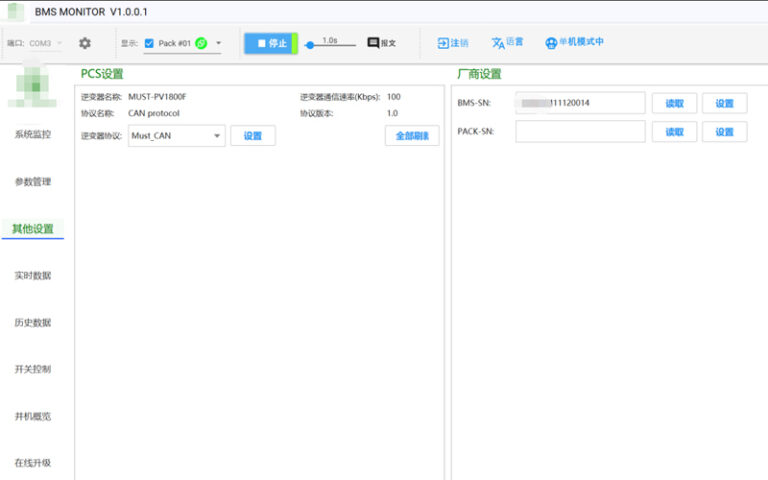This screenshot has width=768, height=480.
Task: Open the gear settings icon beside the port
Action: (85, 43)
